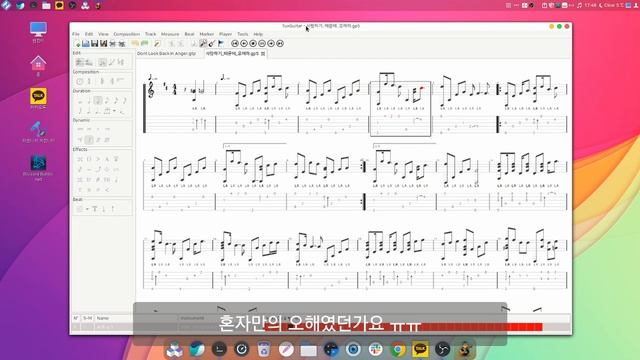This screenshot has height=360, width=640.
Task: Jump to last measure with transport button
Action: coord(280,44)
